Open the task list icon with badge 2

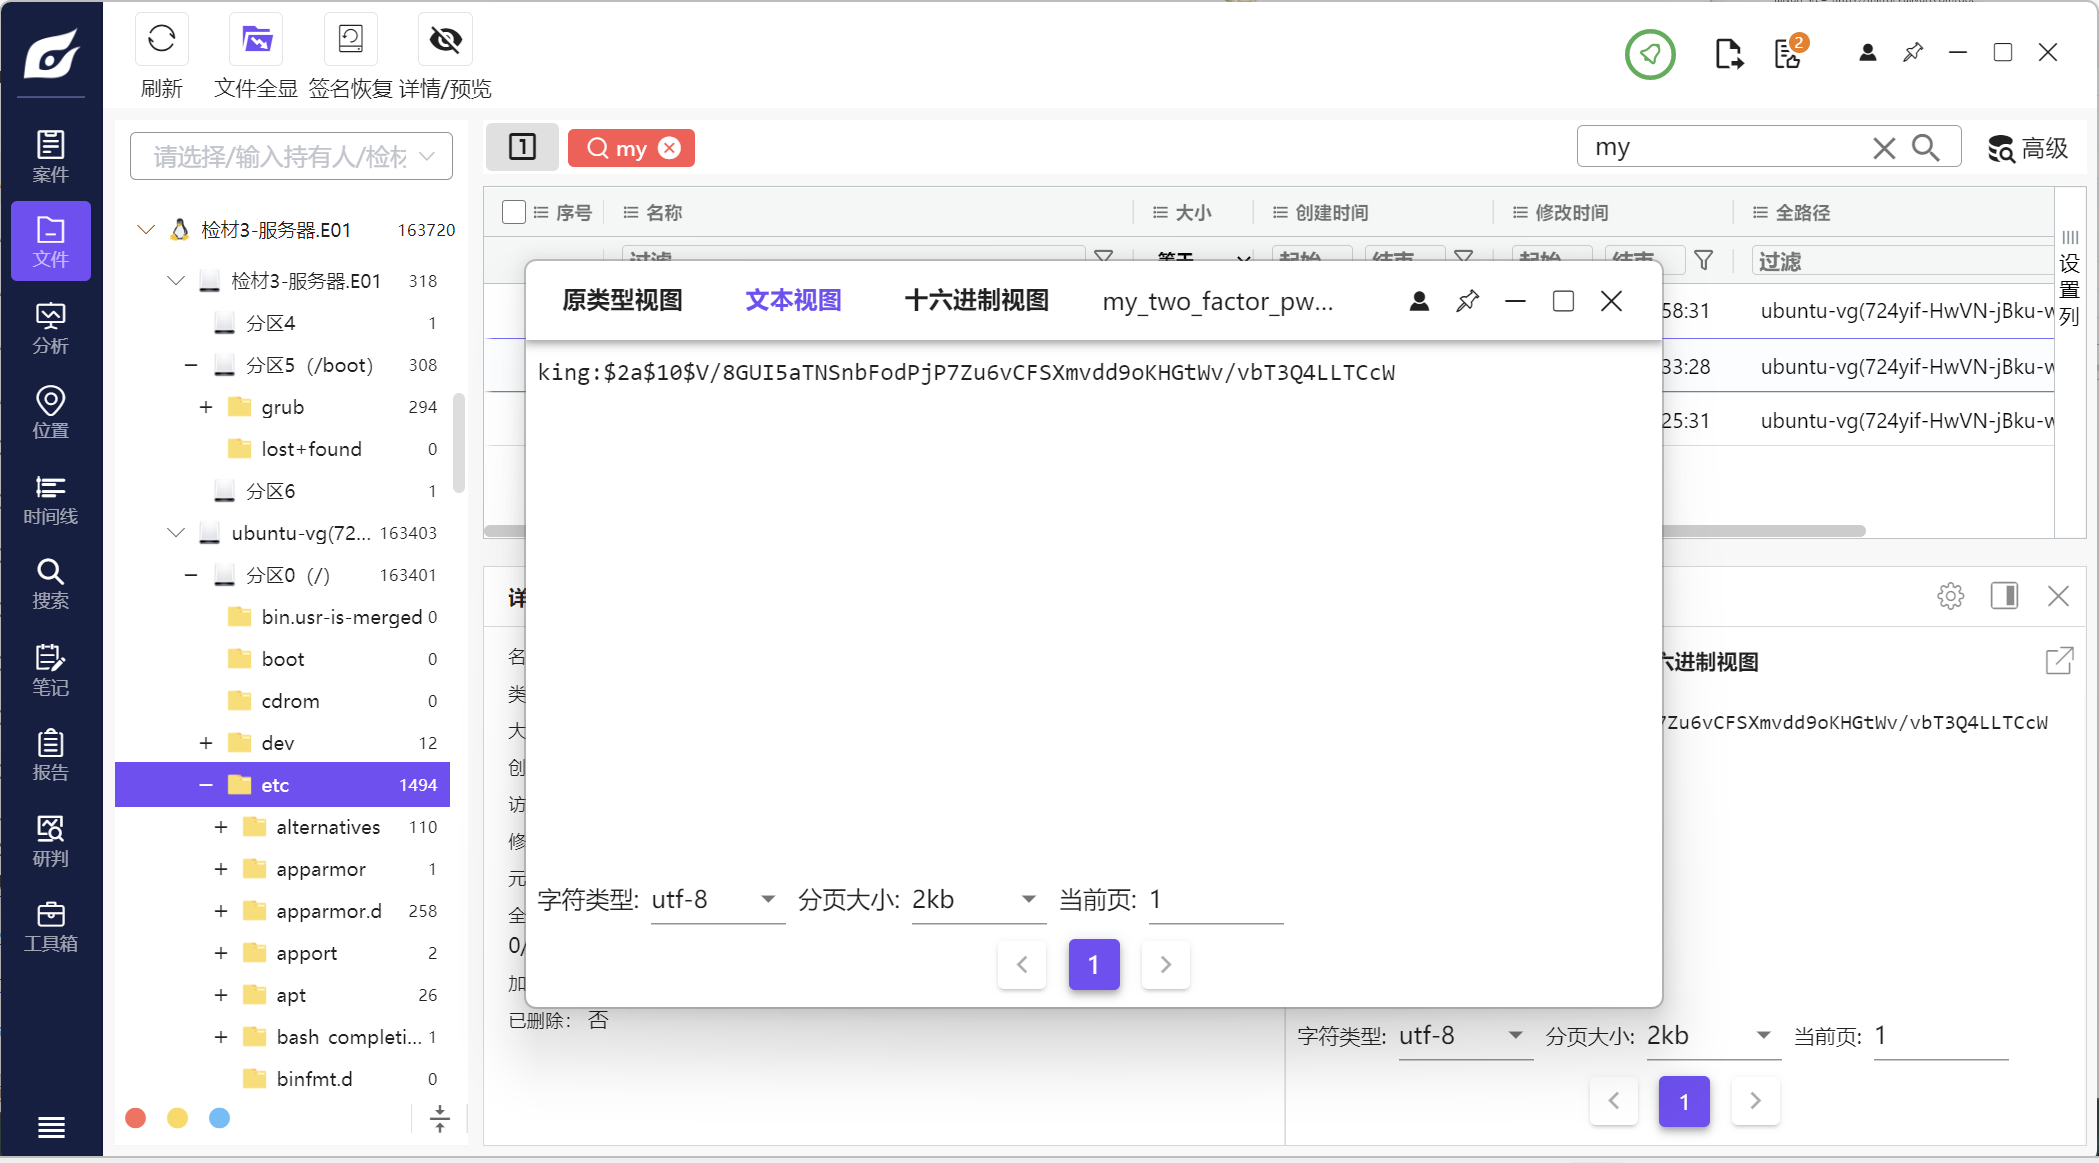1789,53
